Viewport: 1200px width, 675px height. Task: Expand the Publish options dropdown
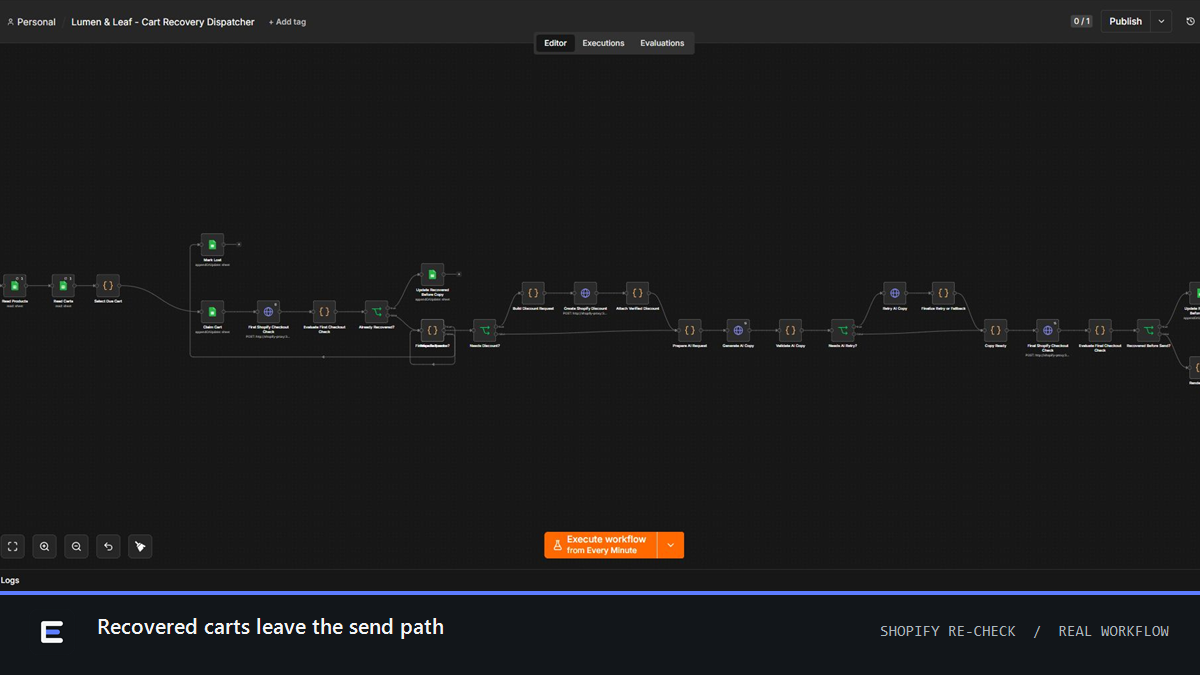[1161, 21]
